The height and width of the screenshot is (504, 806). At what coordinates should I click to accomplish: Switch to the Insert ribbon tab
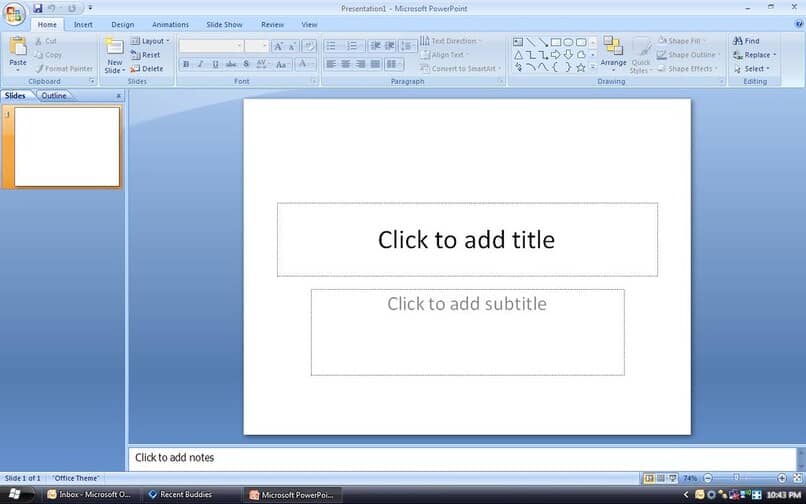(x=83, y=25)
